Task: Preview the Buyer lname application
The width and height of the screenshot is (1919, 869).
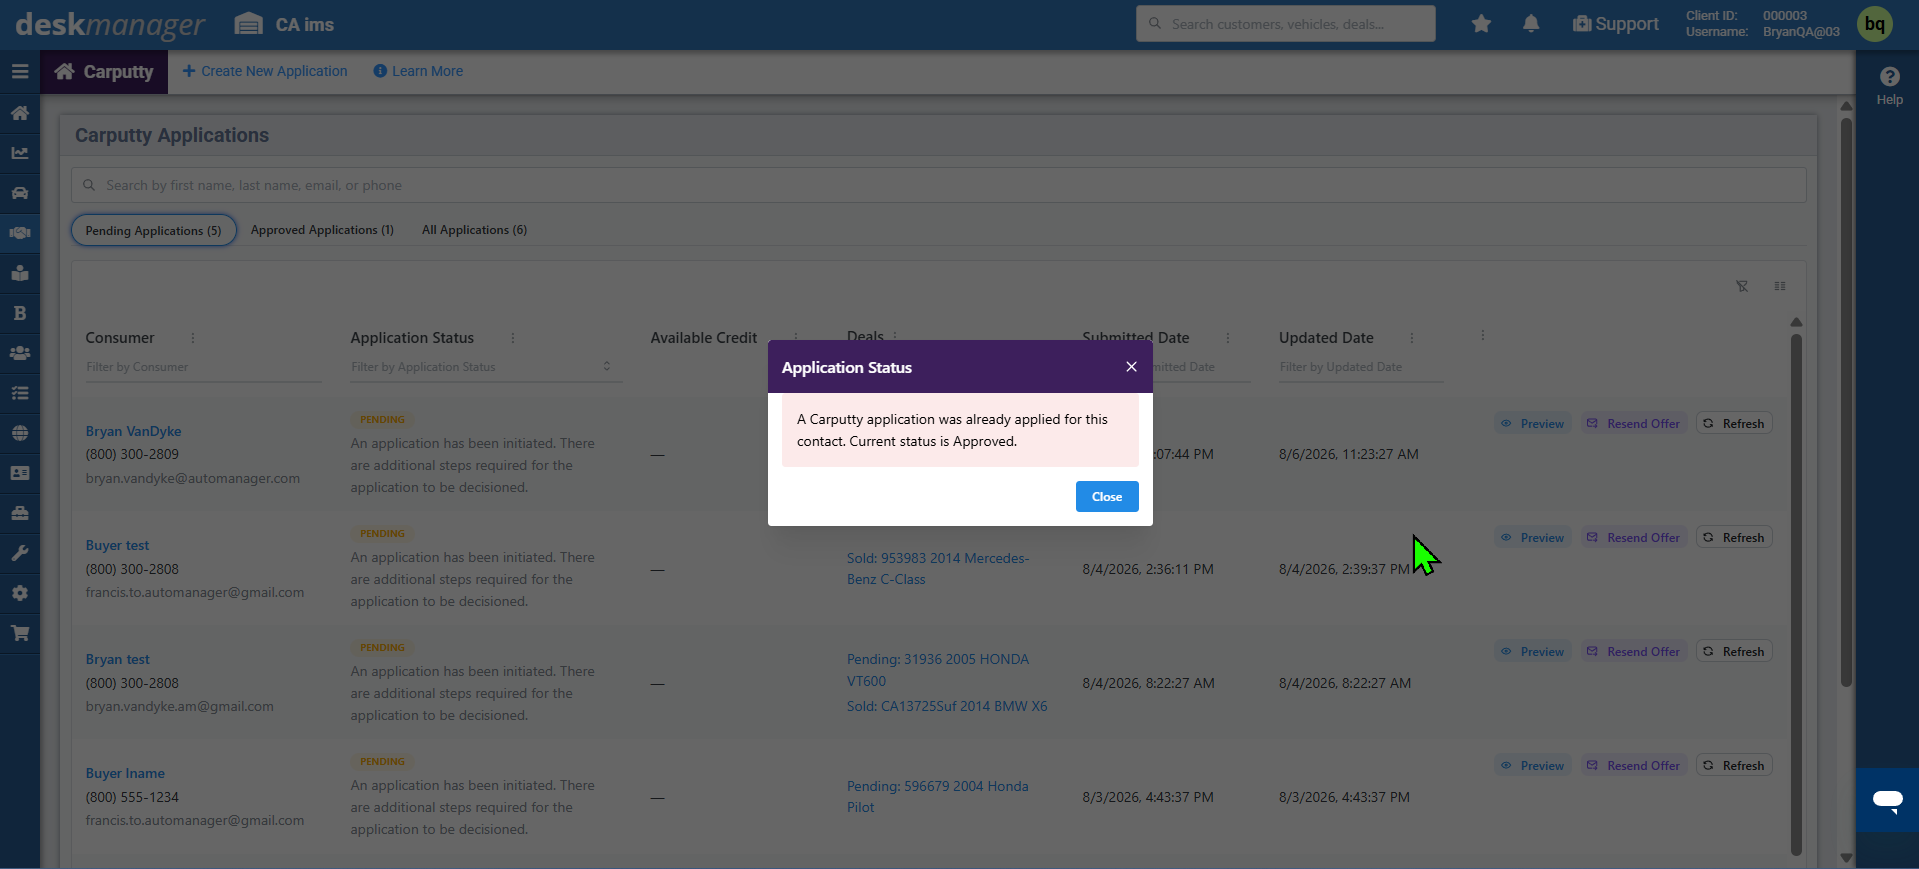Action: 1533,766
